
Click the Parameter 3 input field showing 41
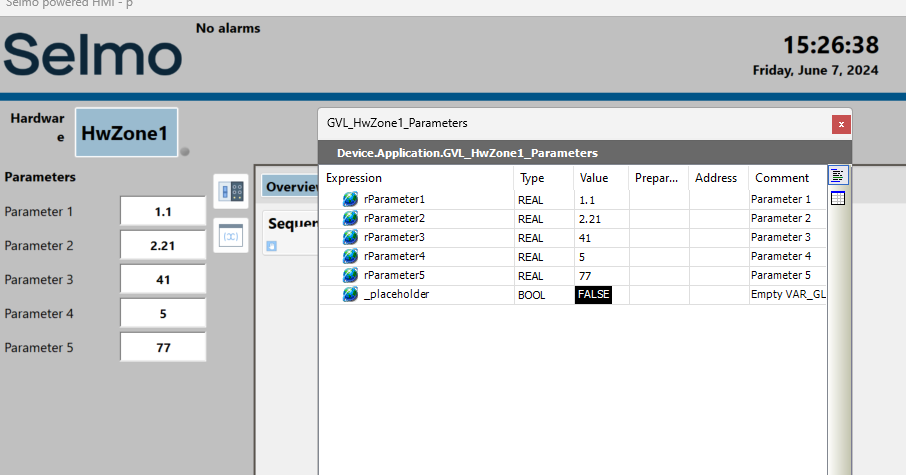coord(163,279)
